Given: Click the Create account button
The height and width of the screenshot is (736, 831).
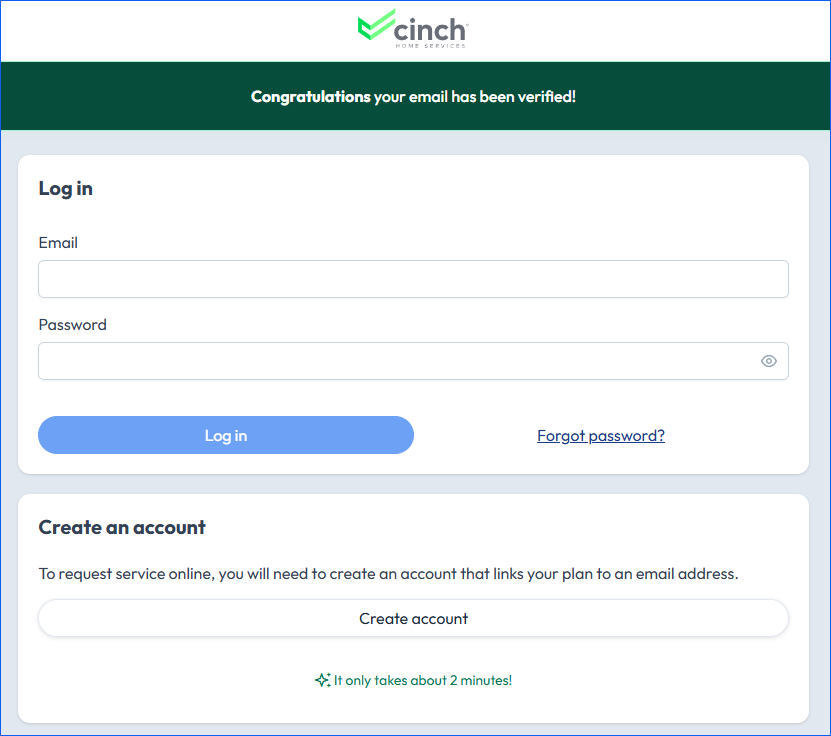Looking at the screenshot, I should (x=413, y=618).
